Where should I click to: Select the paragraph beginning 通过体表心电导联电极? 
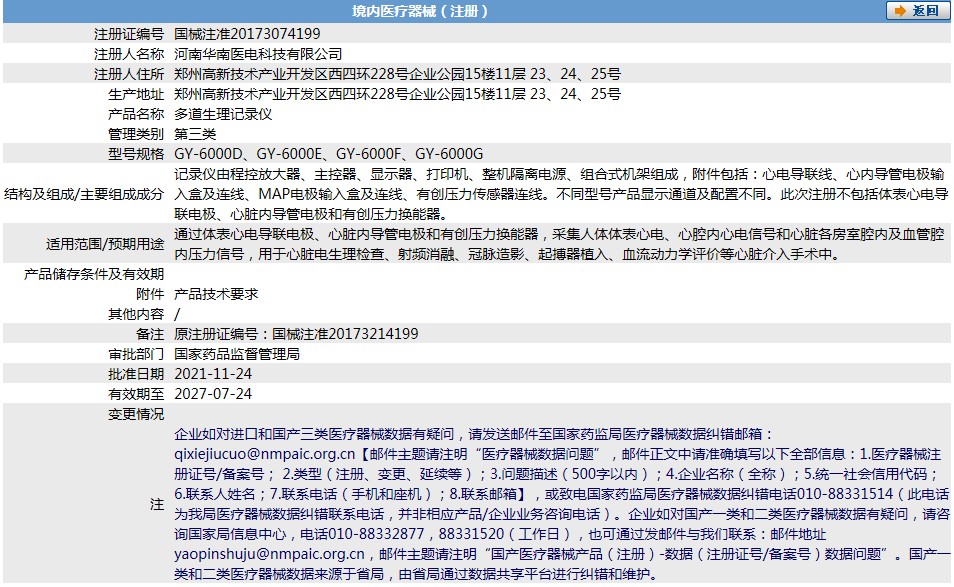pyautogui.click(x=559, y=244)
